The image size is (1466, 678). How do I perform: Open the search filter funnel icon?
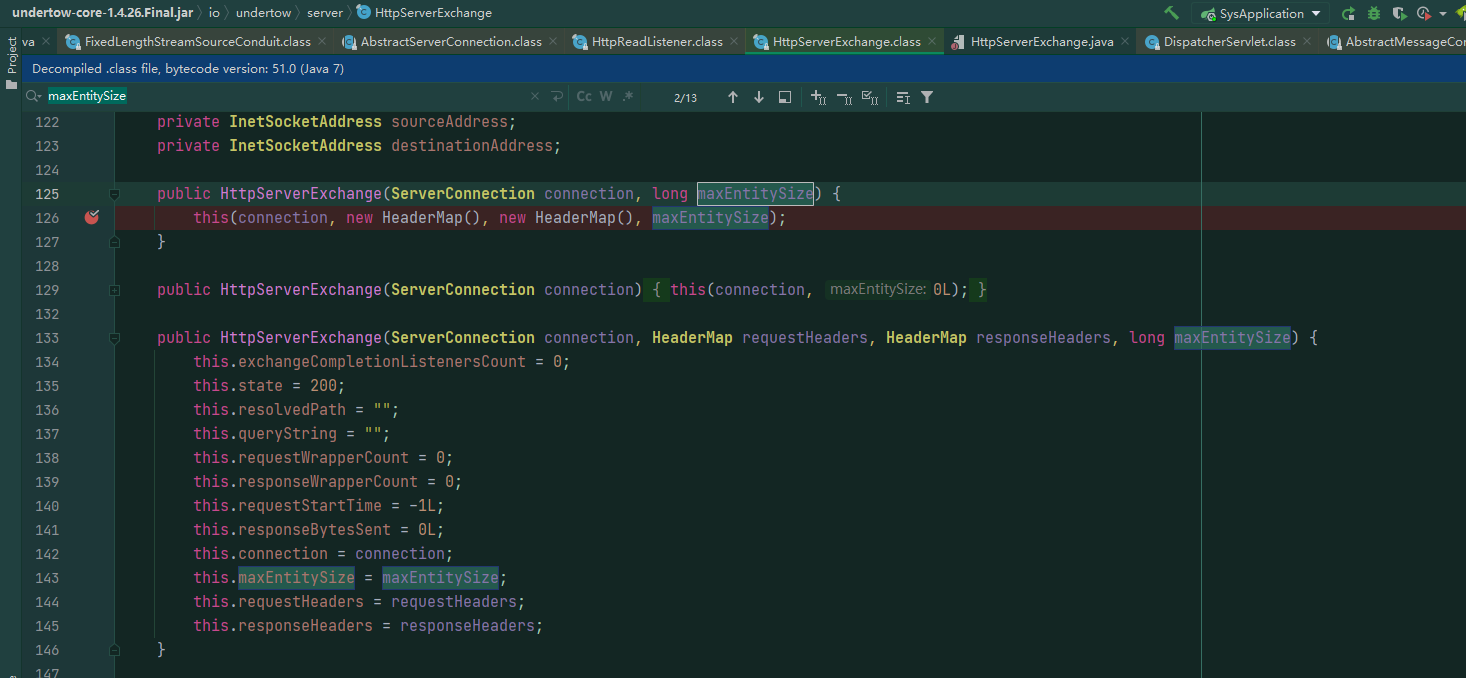click(x=927, y=96)
